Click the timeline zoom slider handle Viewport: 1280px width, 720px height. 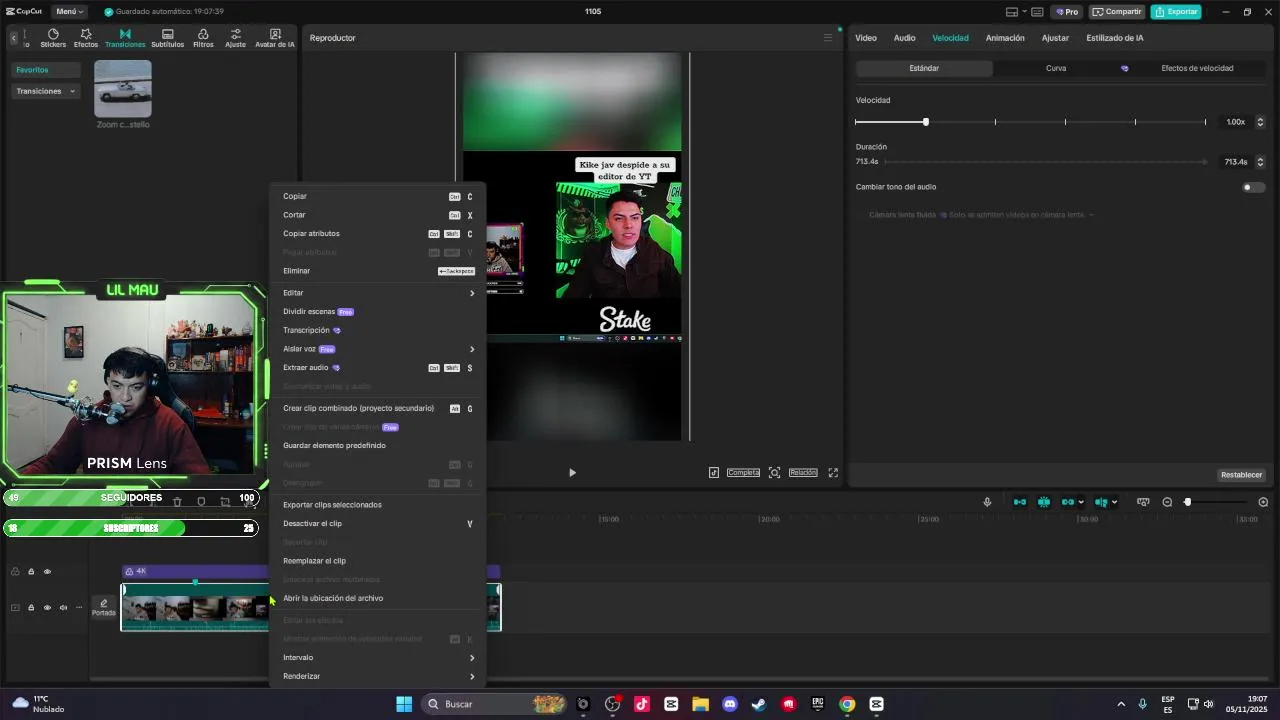1188,502
